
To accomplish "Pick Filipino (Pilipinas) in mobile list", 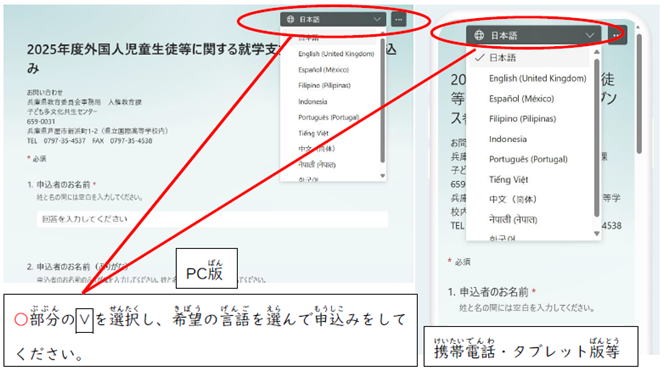I will point(522,119).
